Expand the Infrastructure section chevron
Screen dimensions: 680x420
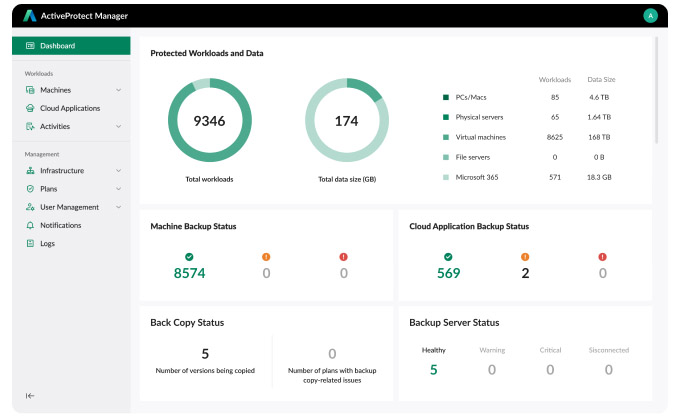click(x=119, y=171)
